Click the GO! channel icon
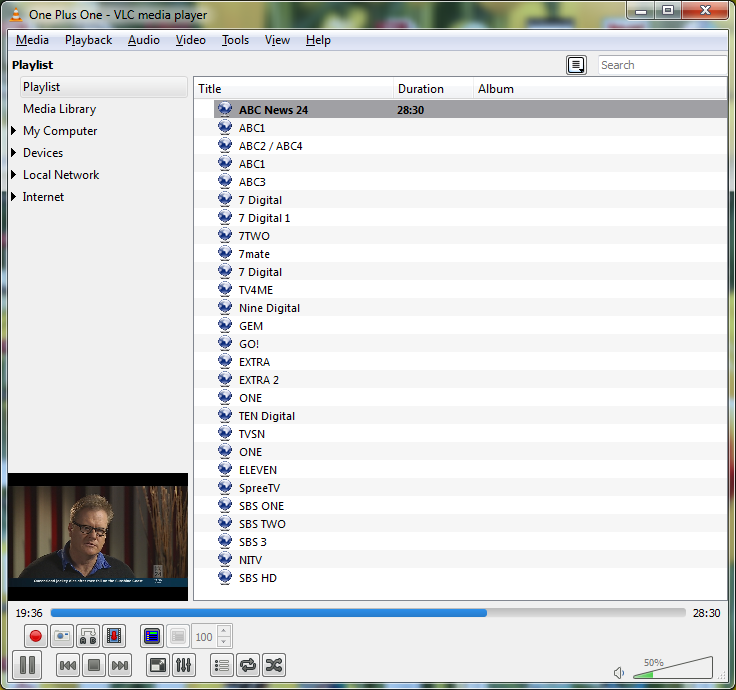Screen dimensions: 736x690 pyautogui.click(x=225, y=344)
